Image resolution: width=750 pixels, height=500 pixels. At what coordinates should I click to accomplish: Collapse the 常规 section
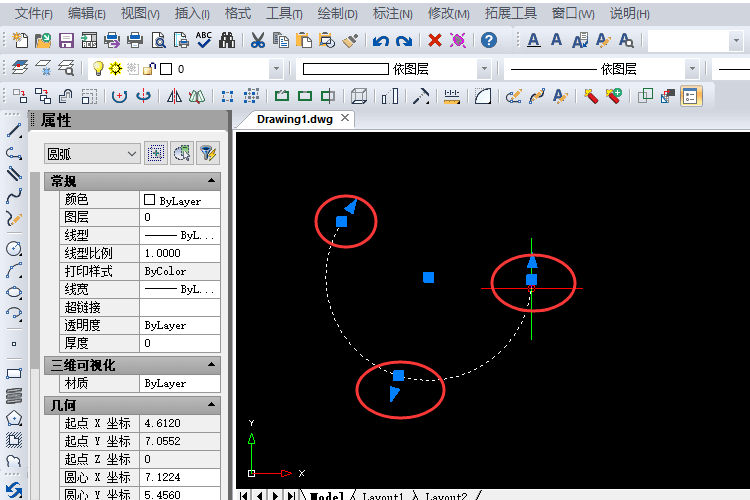tap(211, 180)
